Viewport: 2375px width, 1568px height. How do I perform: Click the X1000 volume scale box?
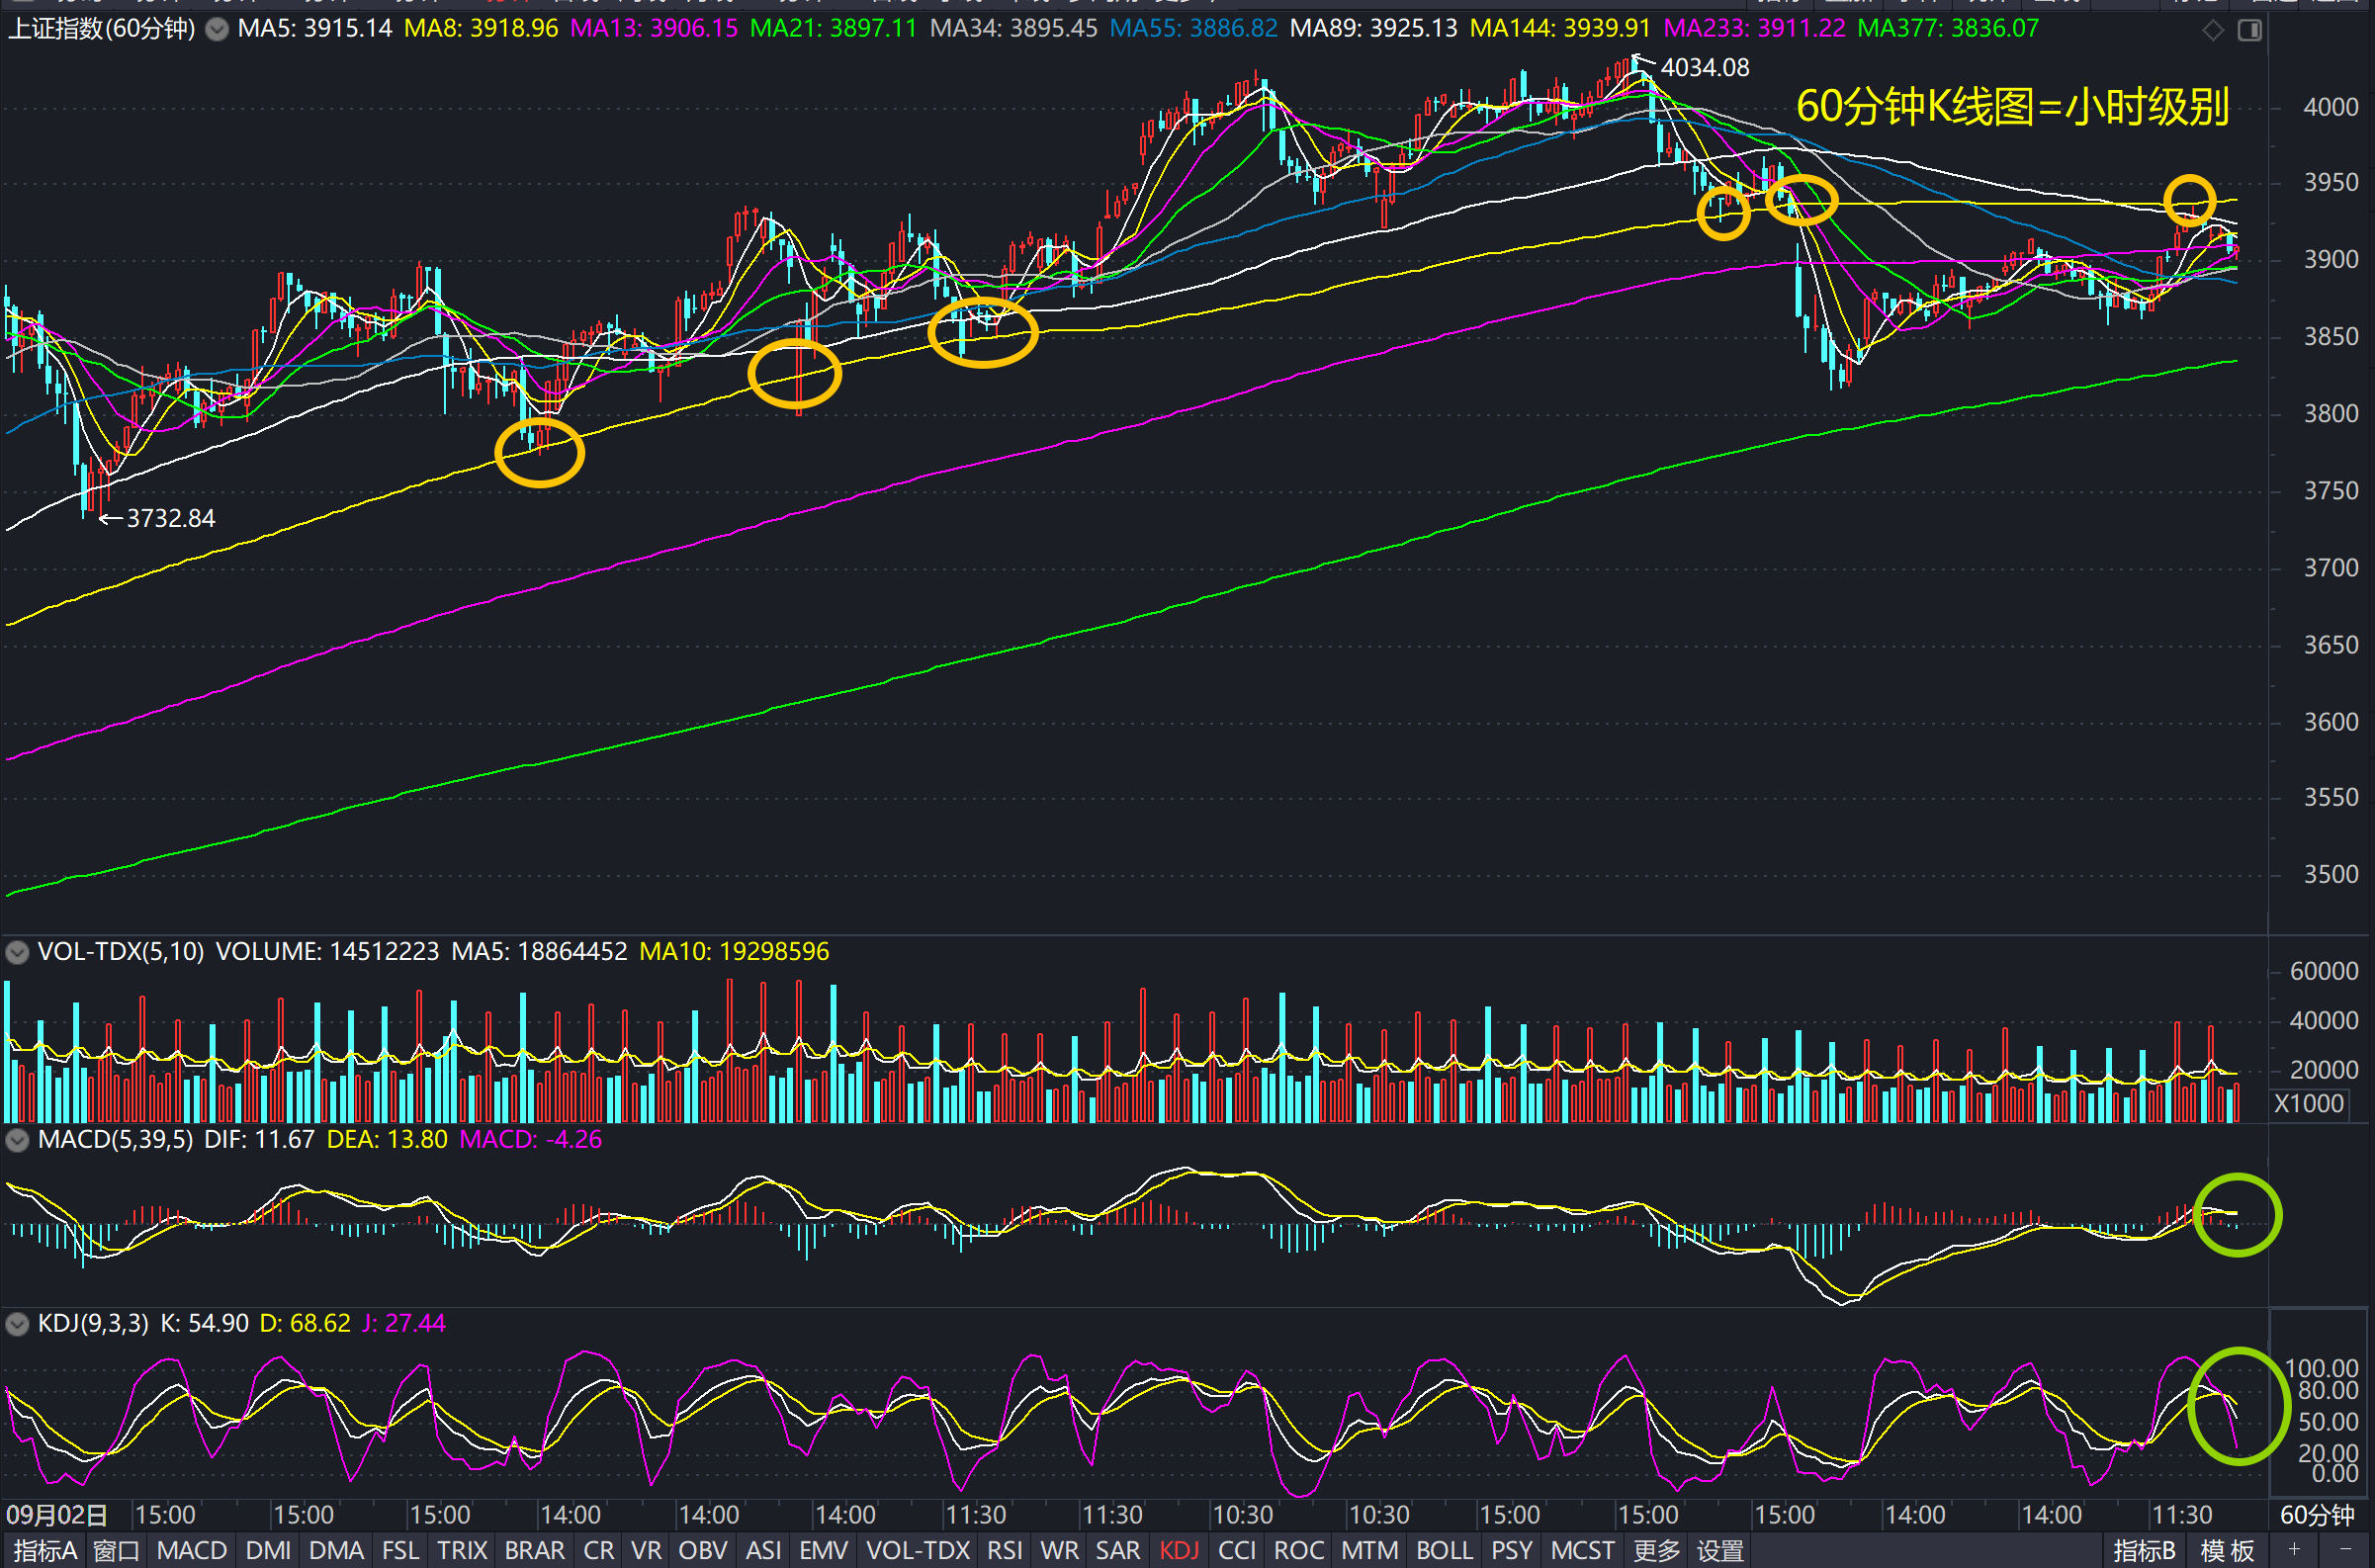coord(2308,1104)
